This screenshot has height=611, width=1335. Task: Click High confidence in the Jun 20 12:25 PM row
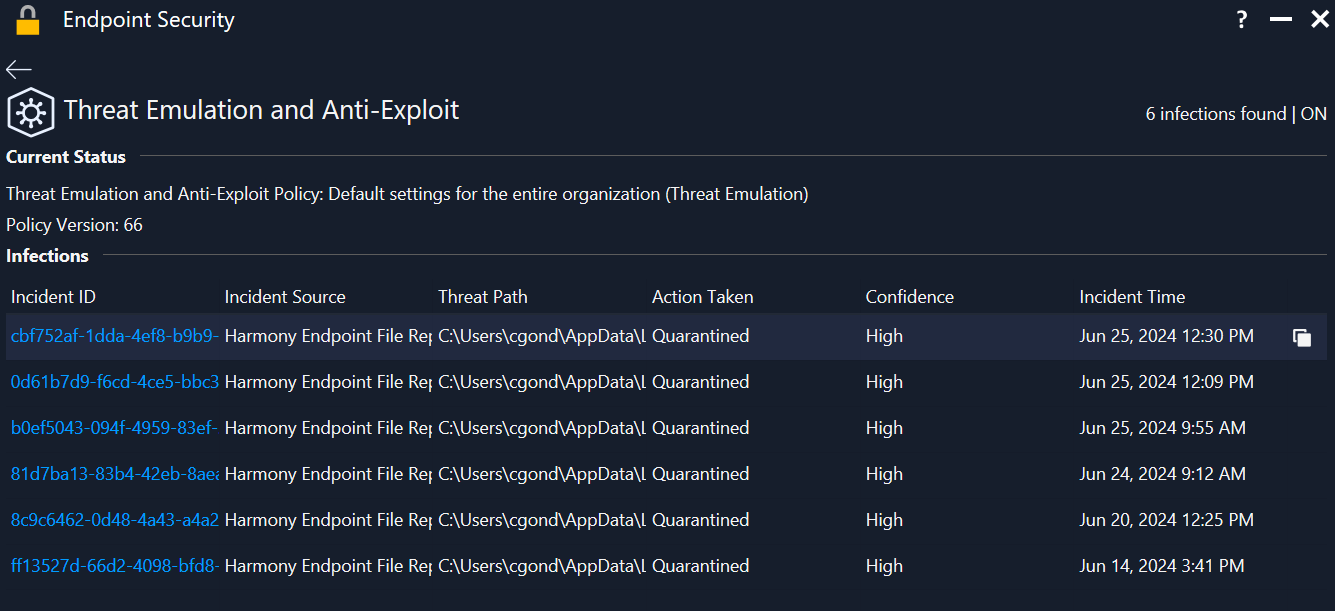click(884, 520)
